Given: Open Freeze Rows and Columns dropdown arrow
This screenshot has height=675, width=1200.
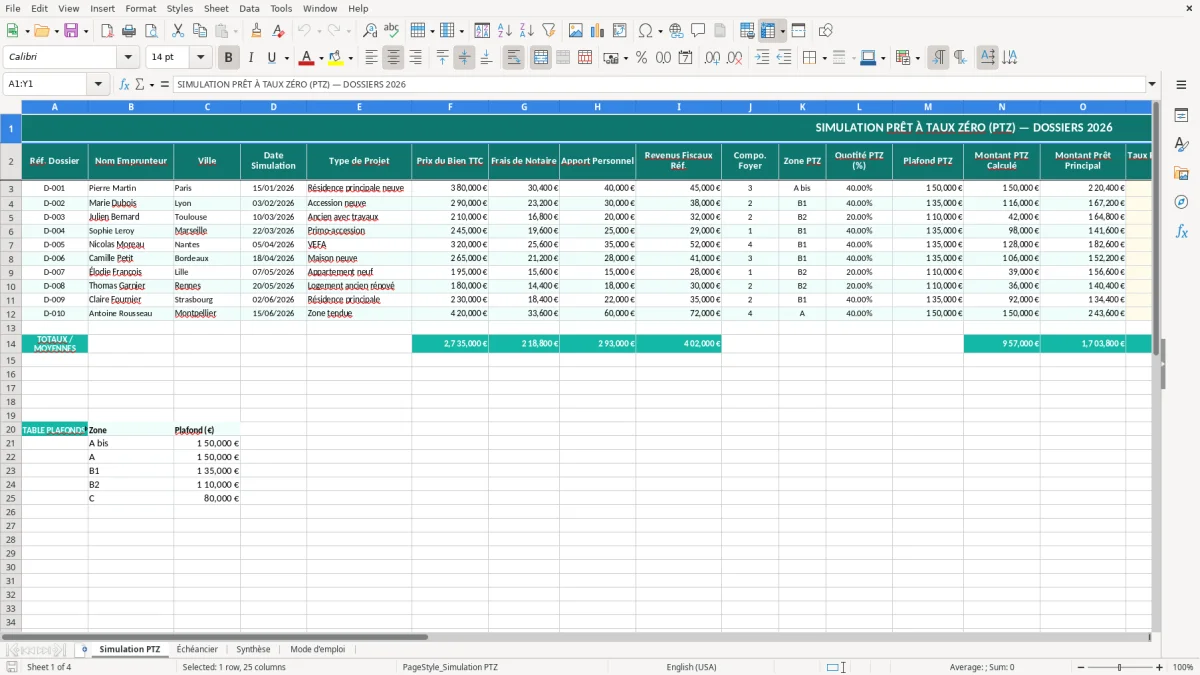Looking at the screenshot, I should pos(783,31).
